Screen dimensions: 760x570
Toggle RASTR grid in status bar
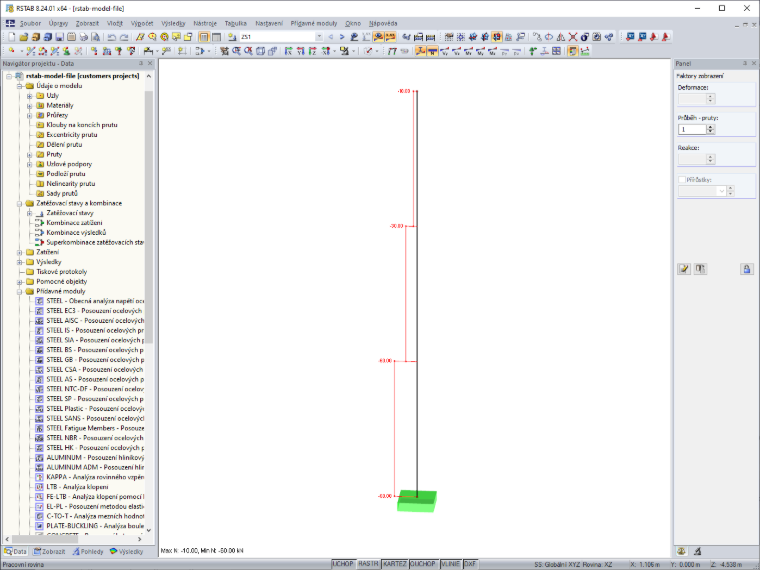(368, 564)
